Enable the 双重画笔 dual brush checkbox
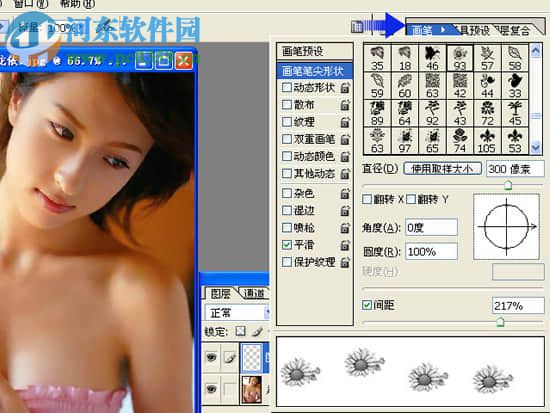The width and height of the screenshot is (550, 413). pyautogui.click(x=287, y=139)
